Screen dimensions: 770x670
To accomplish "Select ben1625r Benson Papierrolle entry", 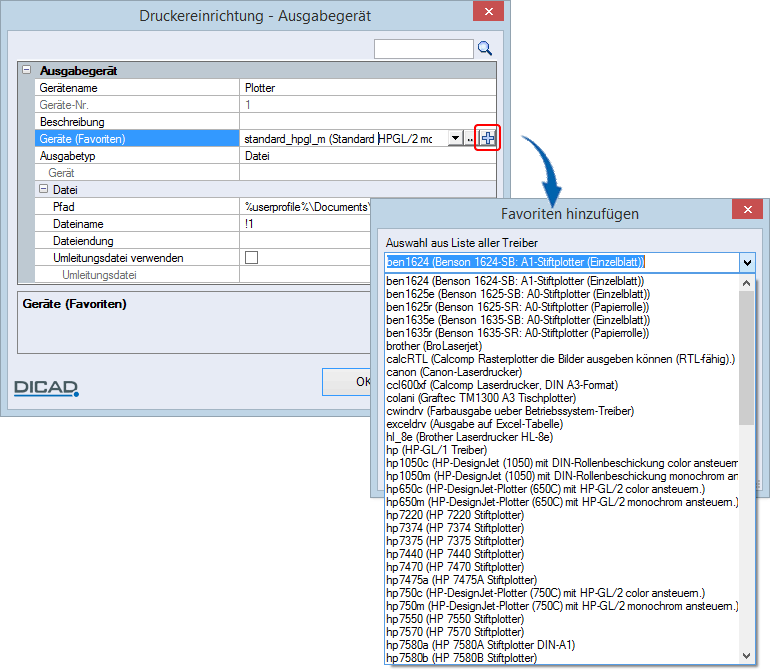I will [562, 307].
